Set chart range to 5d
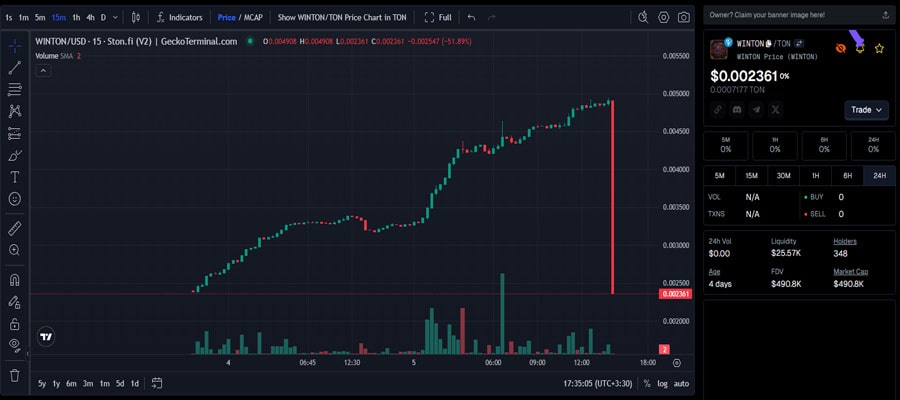The image size is (900, 400). [x=119, y=383]
